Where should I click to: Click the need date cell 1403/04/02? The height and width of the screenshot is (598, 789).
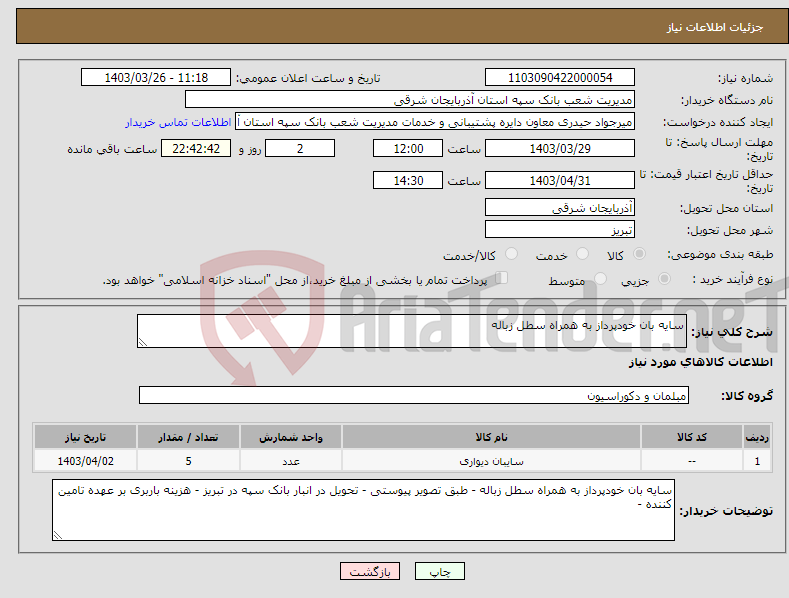85,461
